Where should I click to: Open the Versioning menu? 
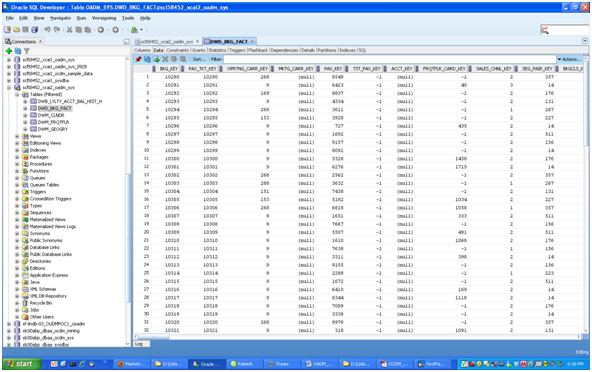tap(104, 18)
